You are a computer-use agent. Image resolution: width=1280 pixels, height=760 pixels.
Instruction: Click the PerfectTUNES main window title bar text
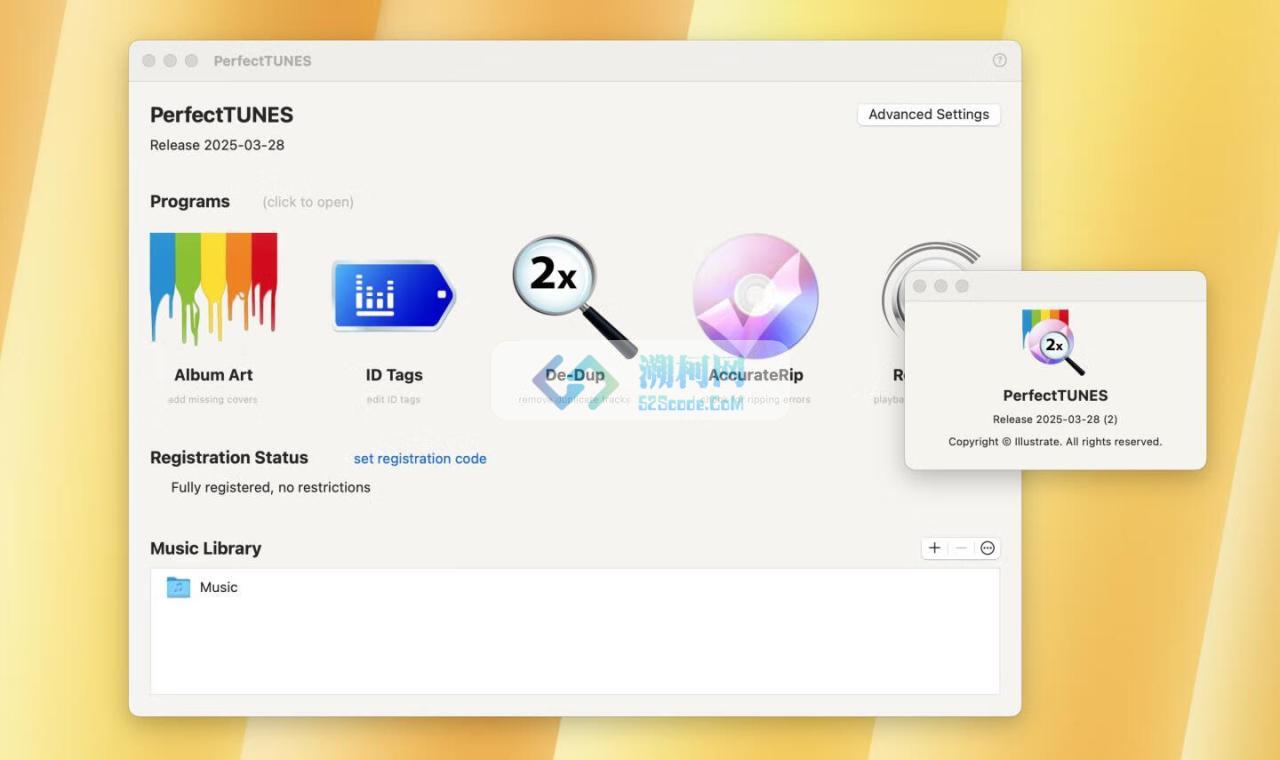(263, 61)
